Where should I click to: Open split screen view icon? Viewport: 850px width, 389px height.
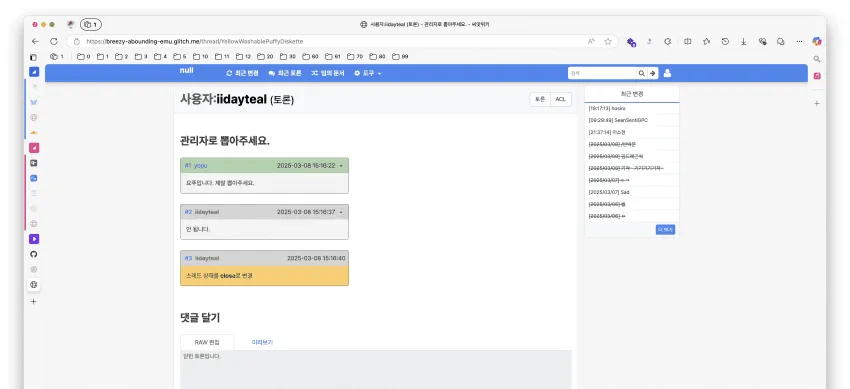(687, 41)
